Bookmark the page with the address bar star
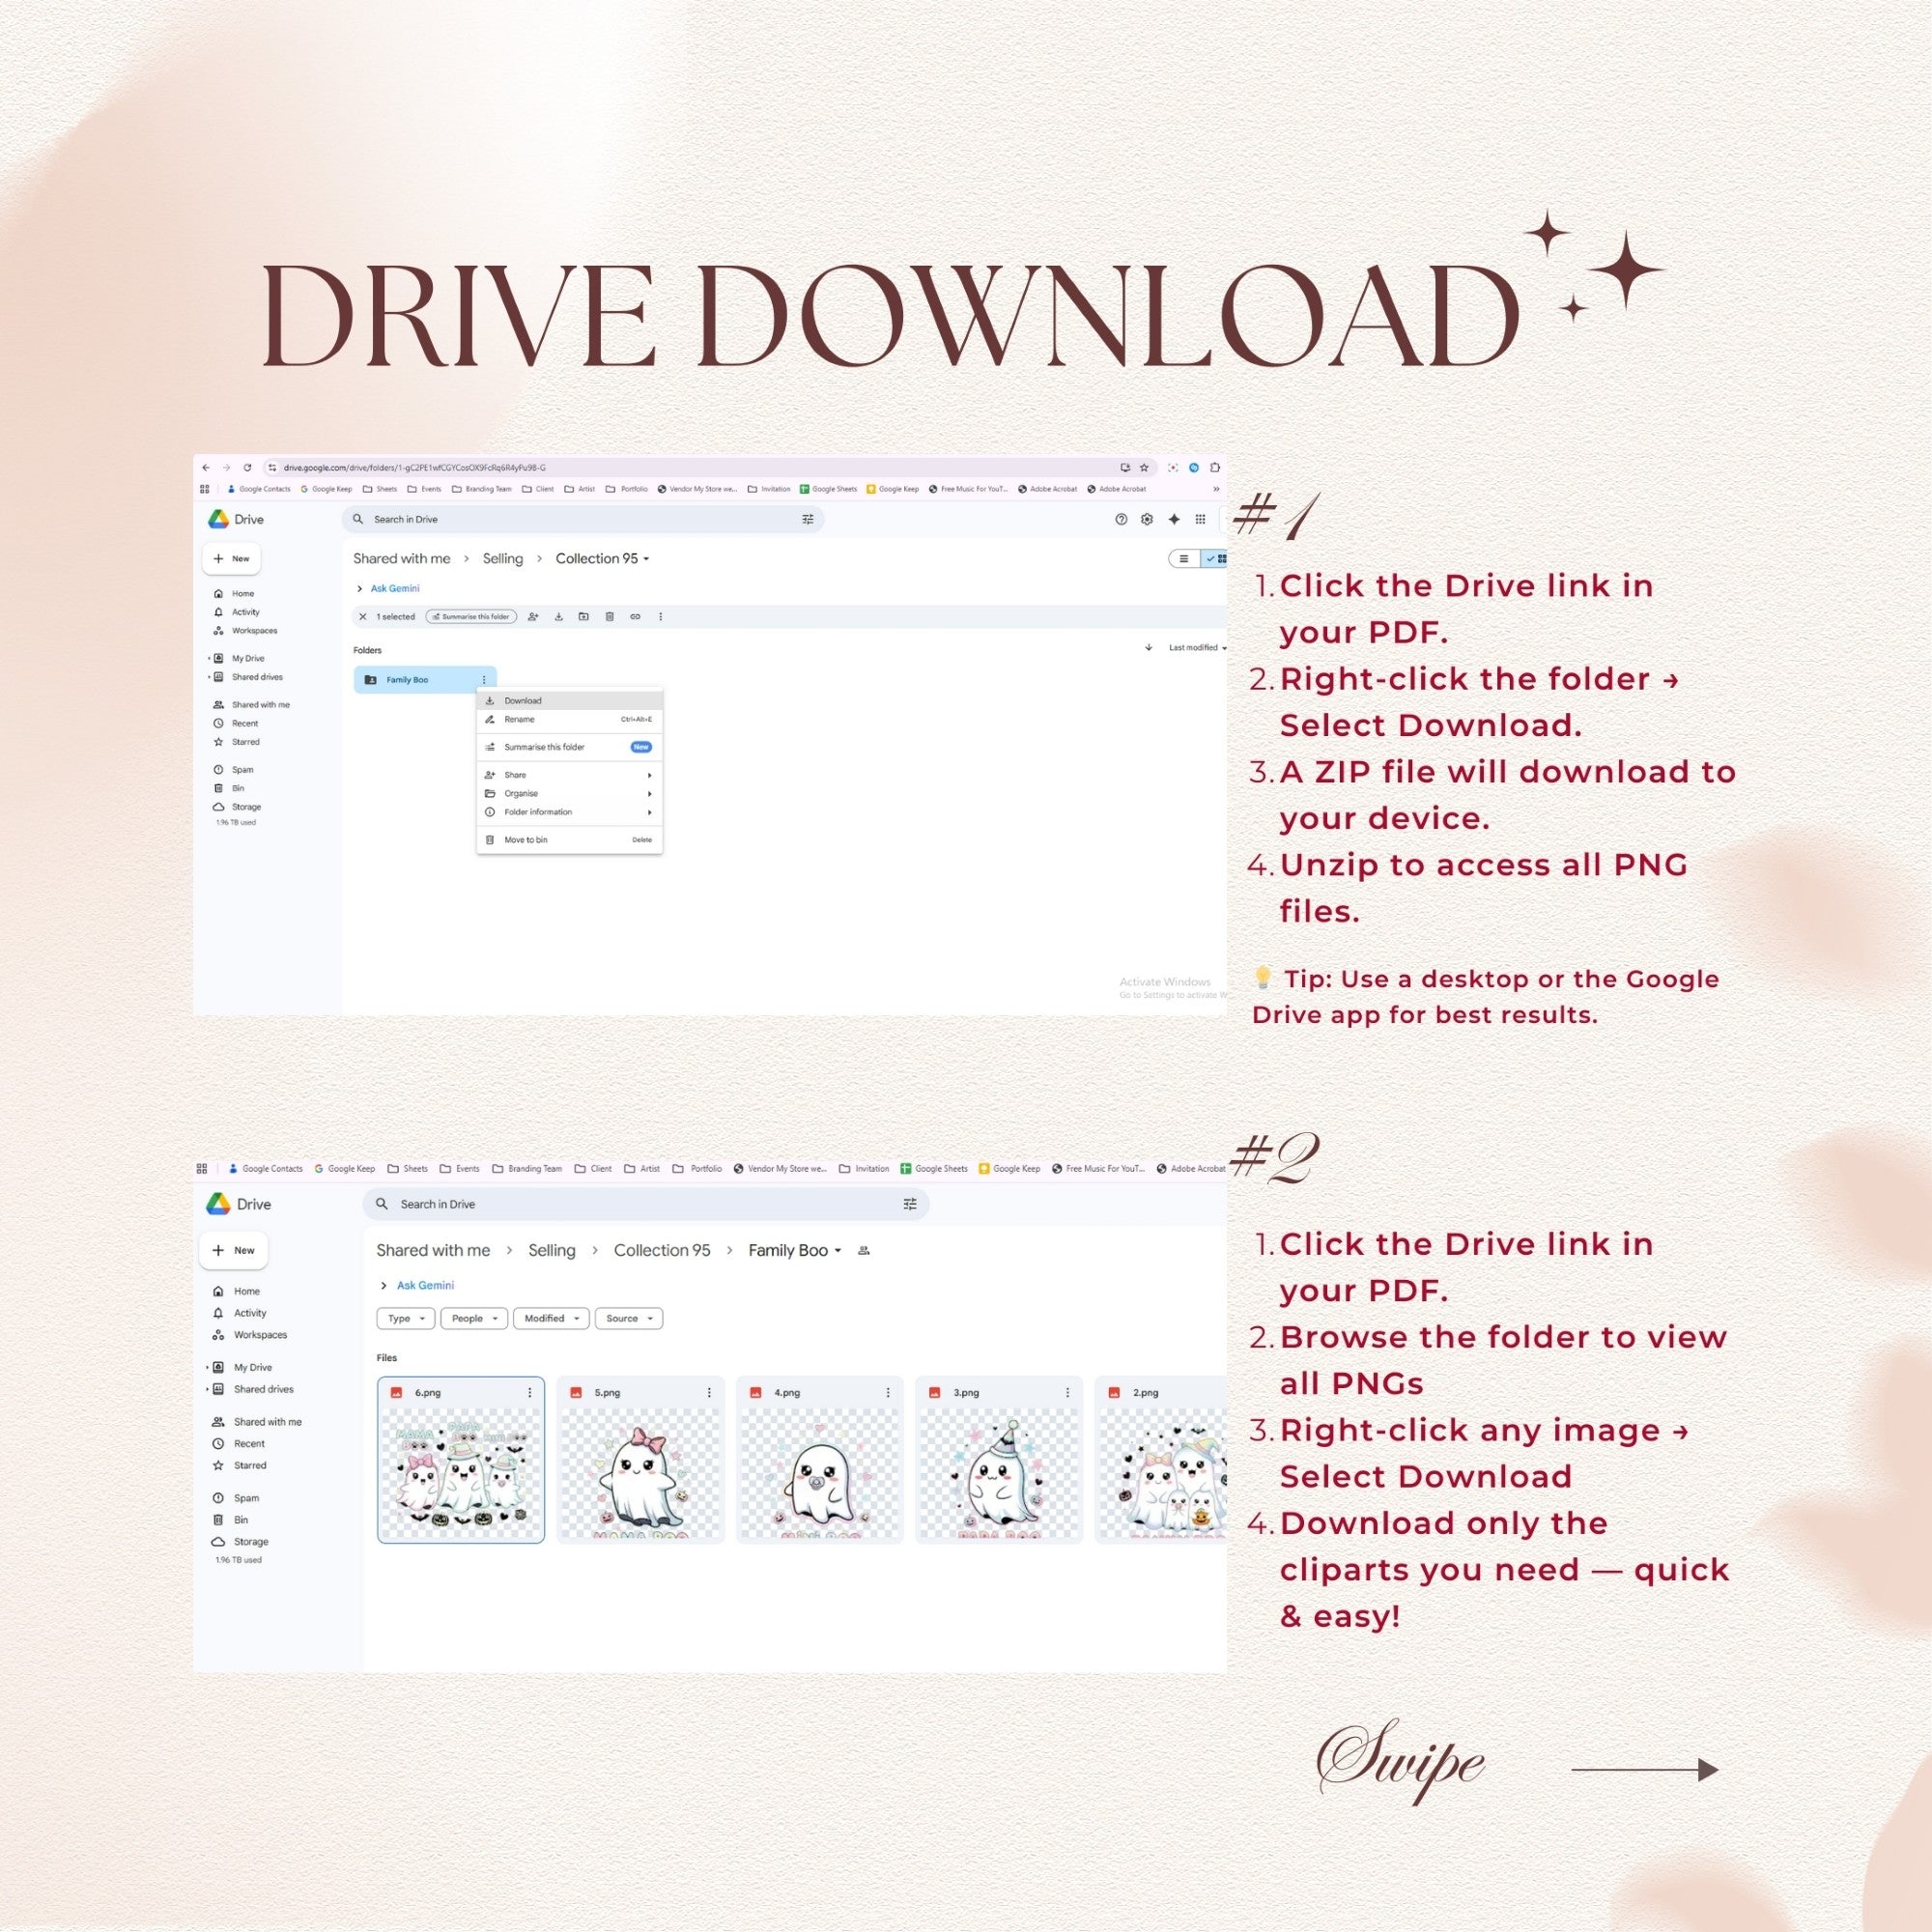The image size is (1932, 1932). tap(1144, 467)
